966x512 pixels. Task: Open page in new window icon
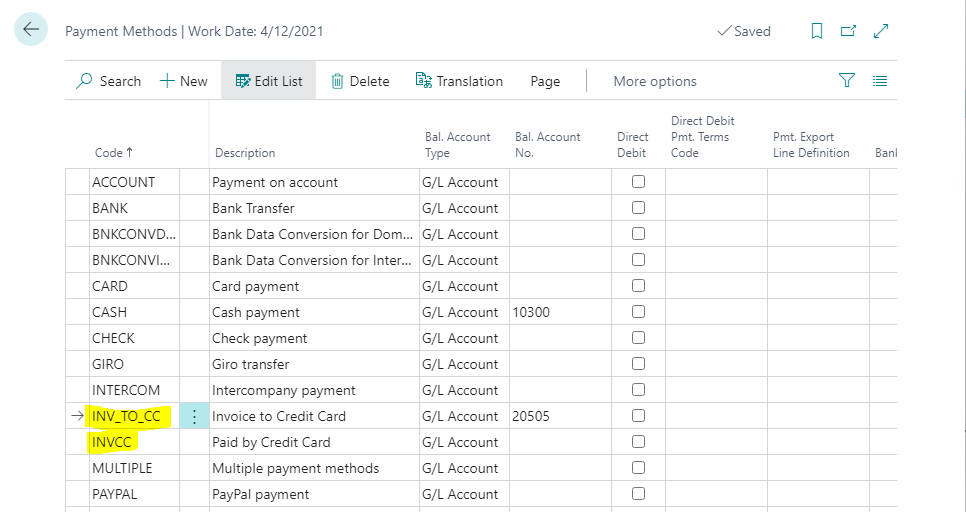[848, 31]
